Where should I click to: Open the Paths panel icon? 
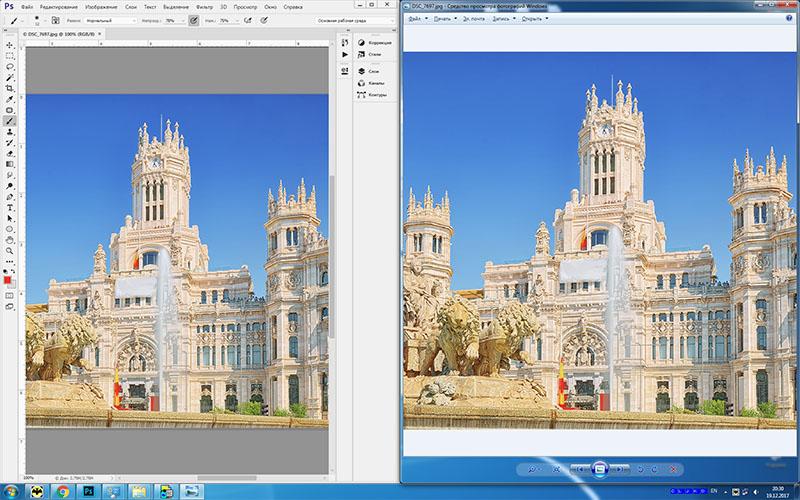point(361,94)
